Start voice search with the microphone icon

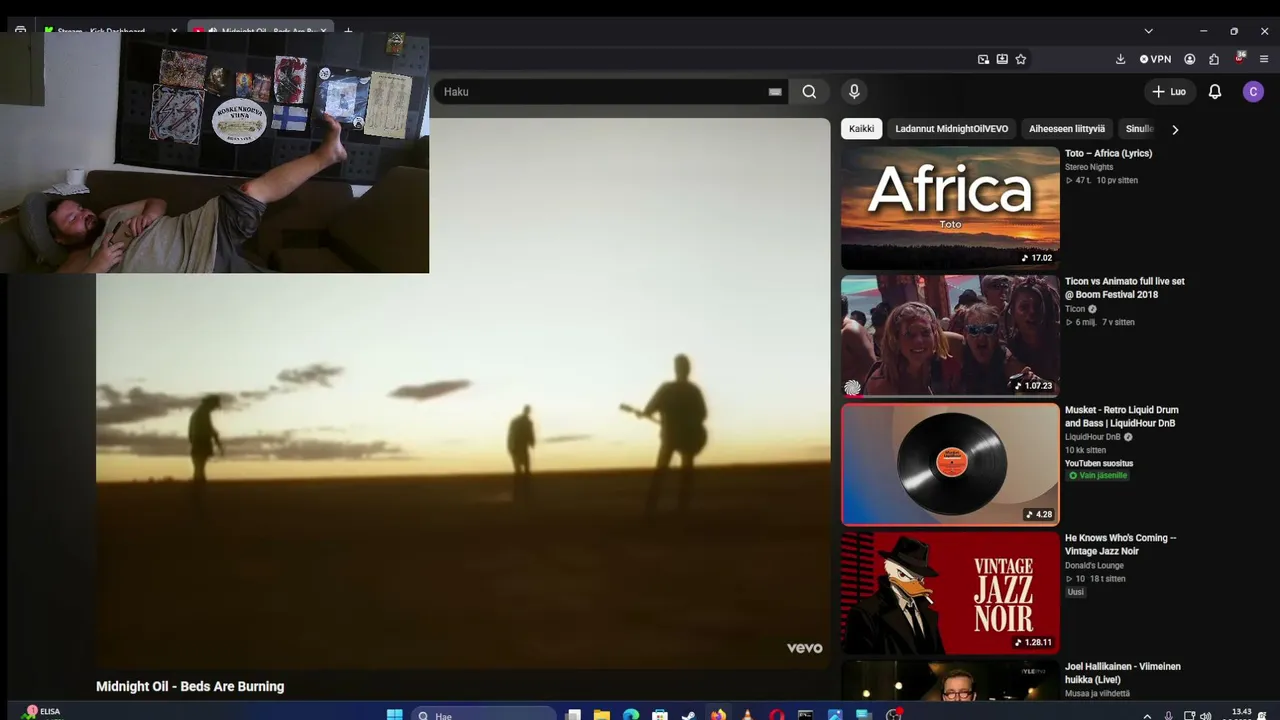coord(854,92)
